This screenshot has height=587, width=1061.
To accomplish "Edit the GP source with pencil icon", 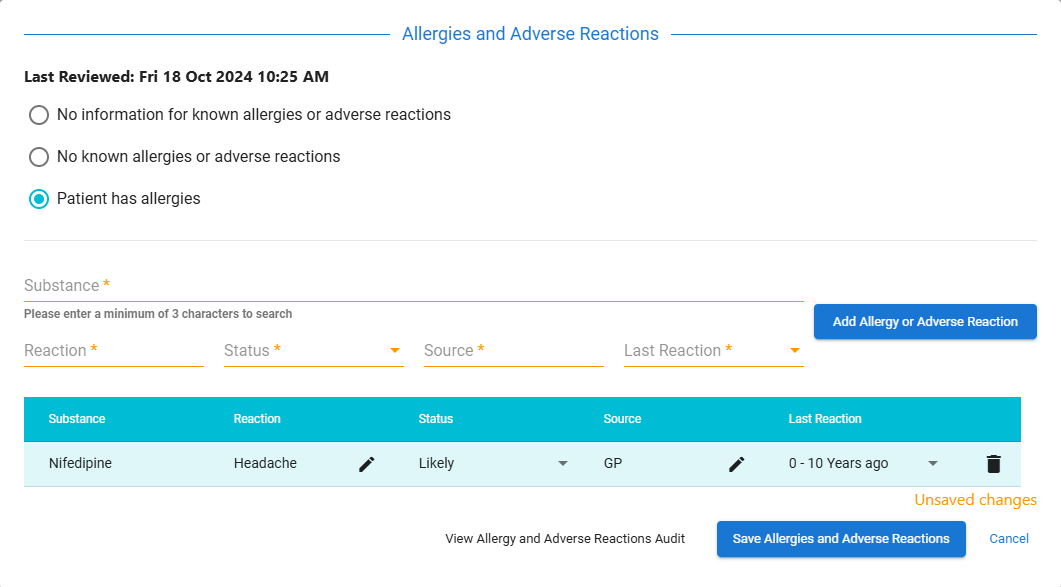I will coord(736,464).
